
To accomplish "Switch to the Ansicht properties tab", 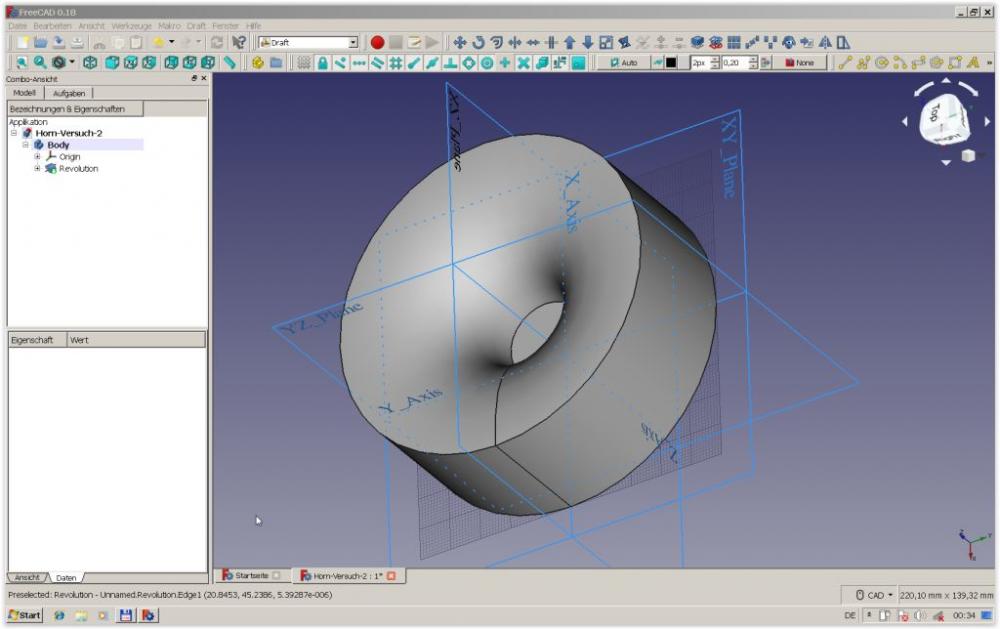I will point(27,577).
